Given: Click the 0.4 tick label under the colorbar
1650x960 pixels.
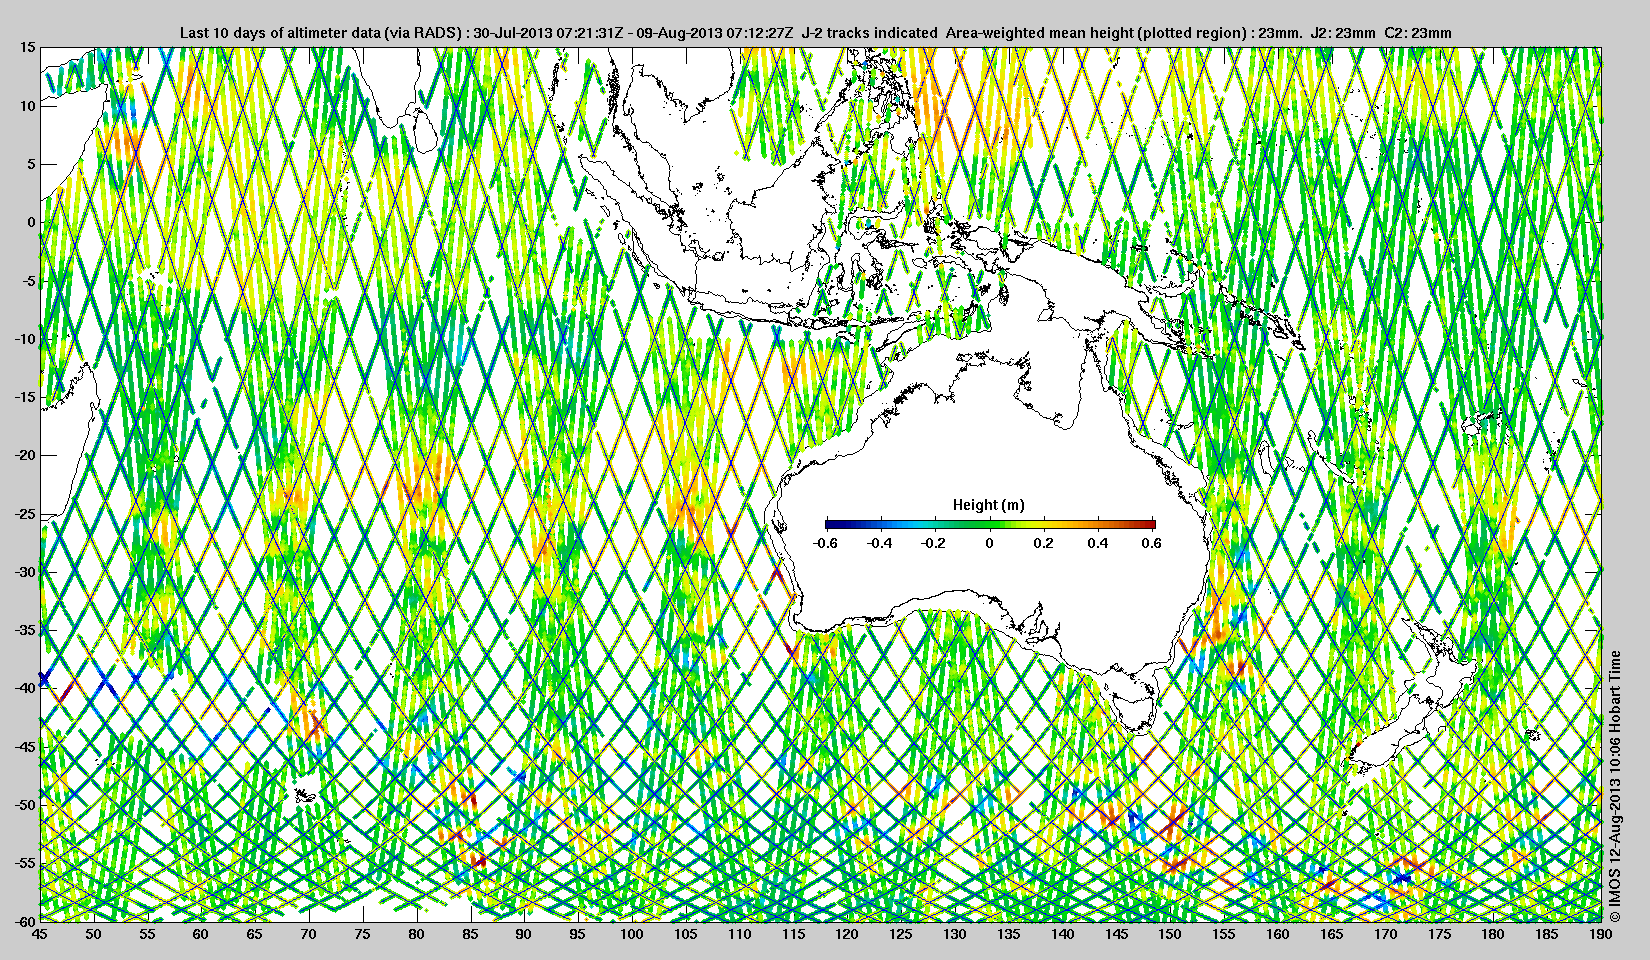Looking at the screenshot, I should (x=1097, y=543).
